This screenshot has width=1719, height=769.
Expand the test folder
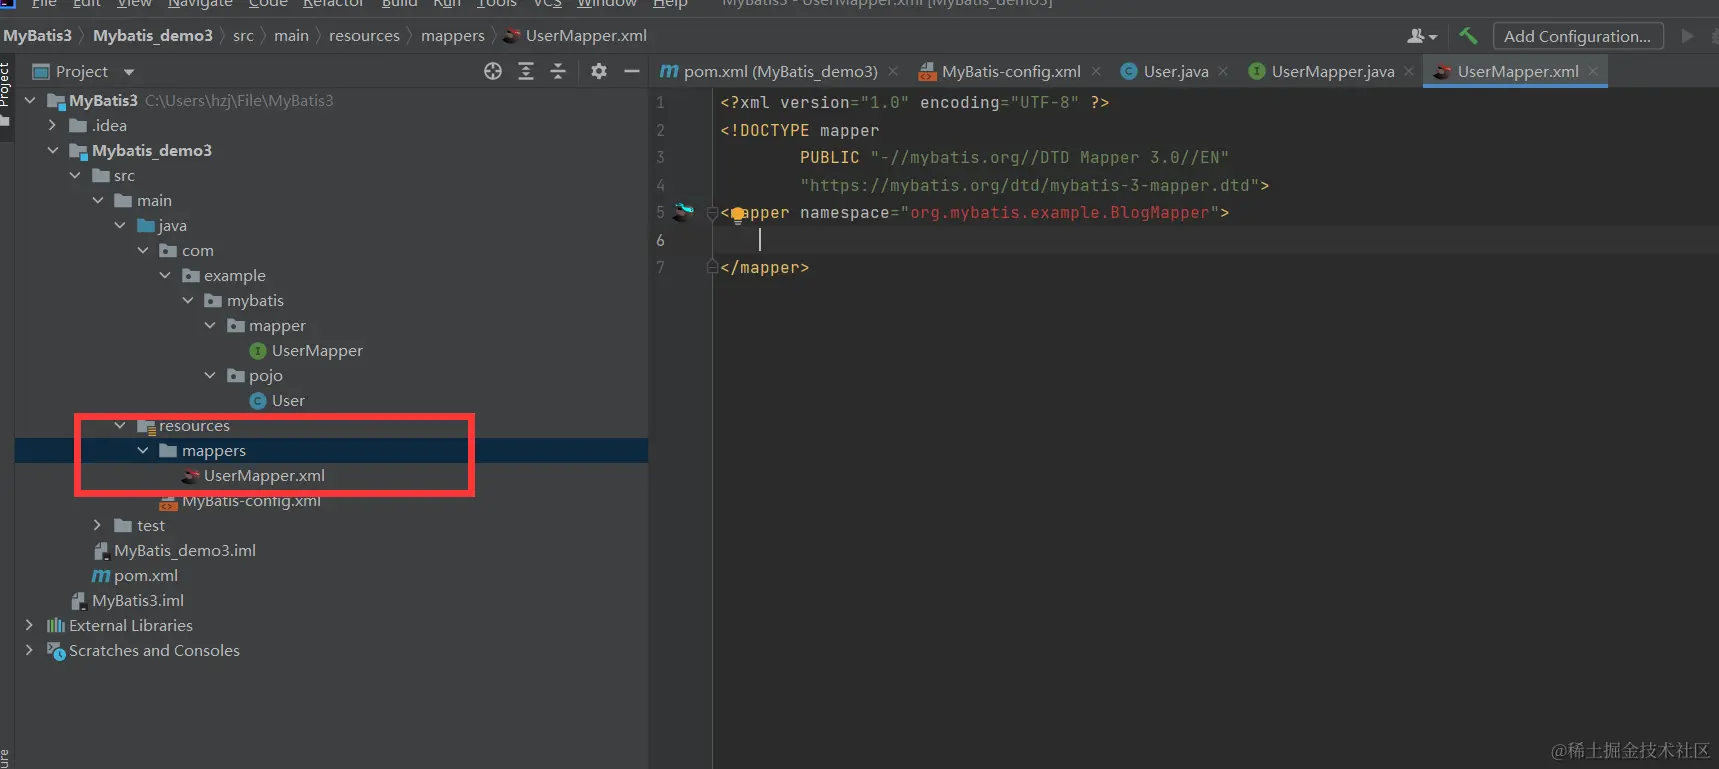coord(97,525)
